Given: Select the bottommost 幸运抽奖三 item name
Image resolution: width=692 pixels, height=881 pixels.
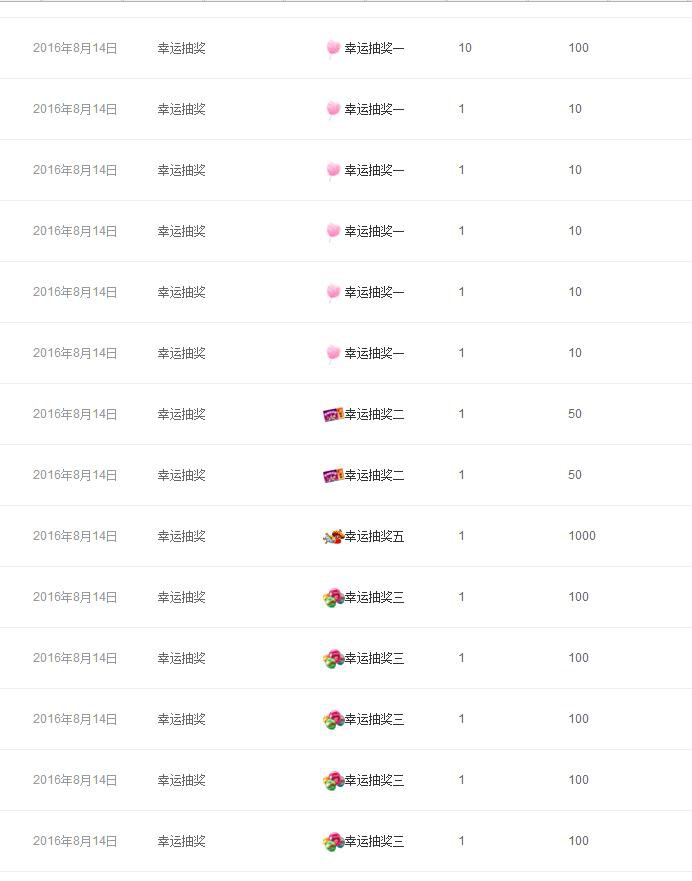Looking at the screenshot, I should tap(374, 842).
